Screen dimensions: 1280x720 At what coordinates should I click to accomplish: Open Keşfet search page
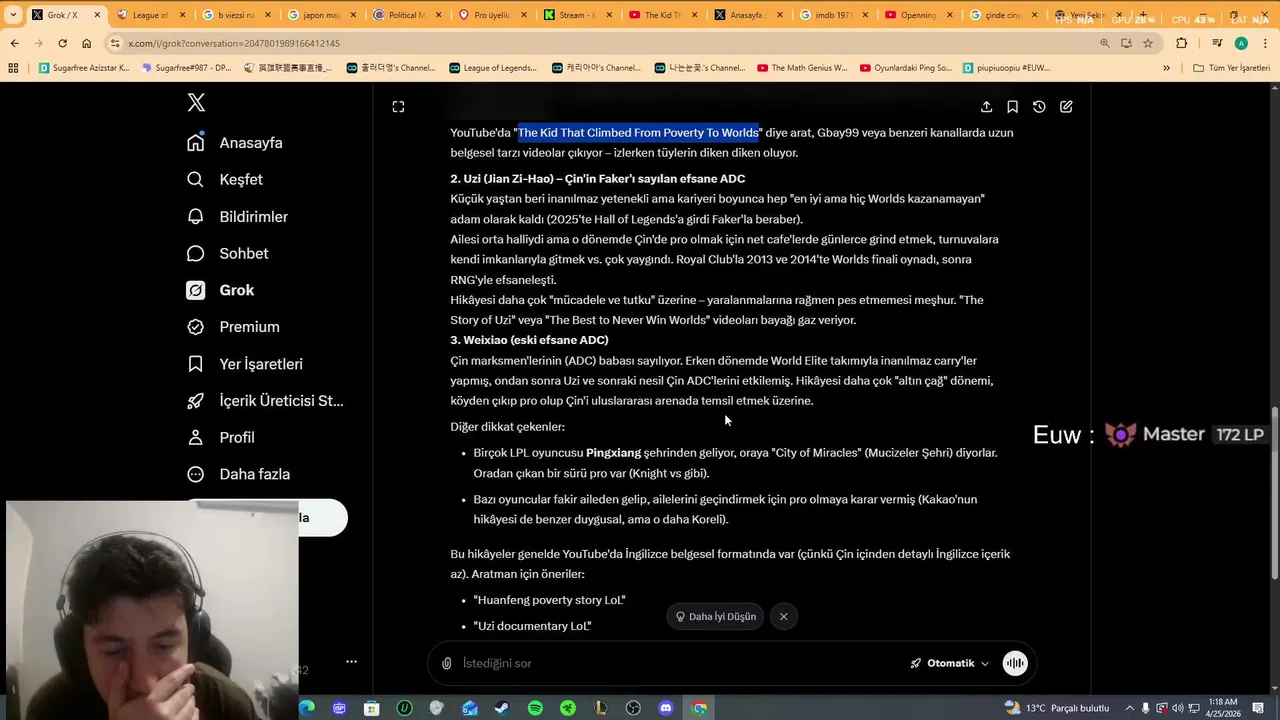225,180
